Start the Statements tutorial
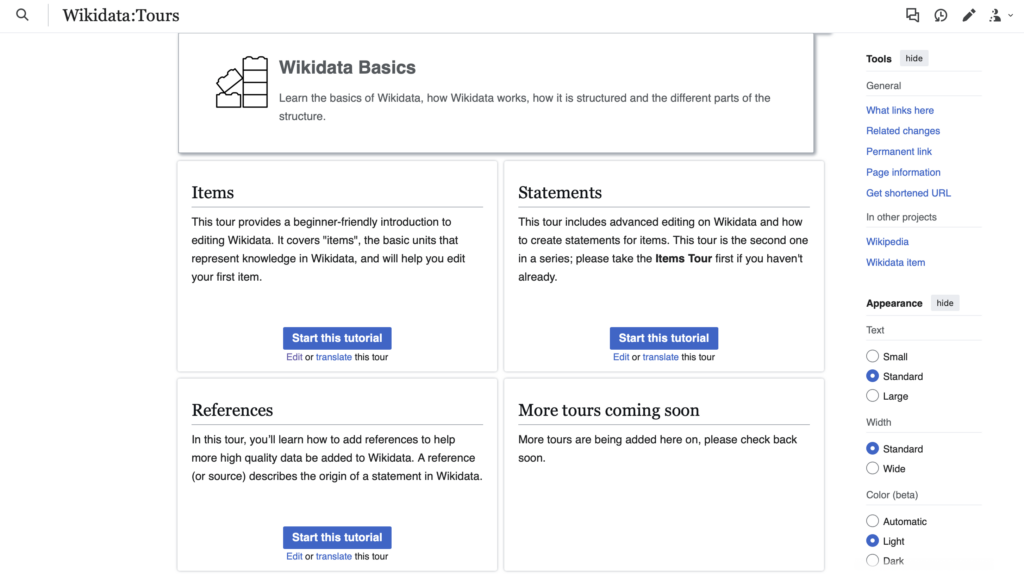1024x581 pixels. pyautogui.click(x=664, y=338)
